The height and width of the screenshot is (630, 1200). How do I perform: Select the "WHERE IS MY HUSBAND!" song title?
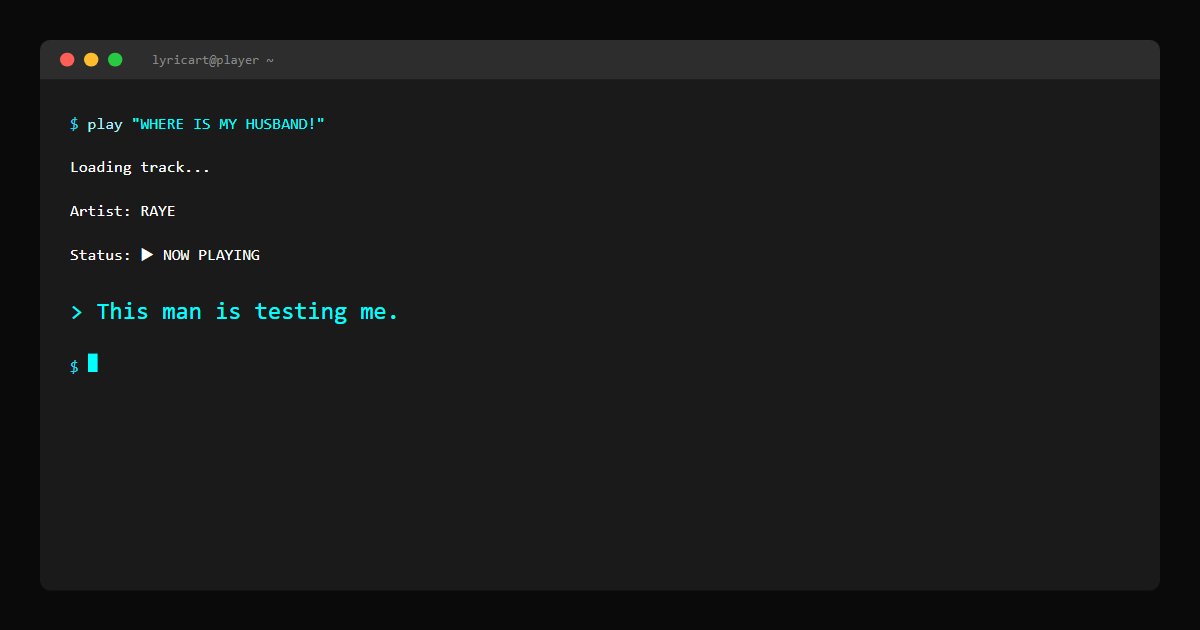228,124
